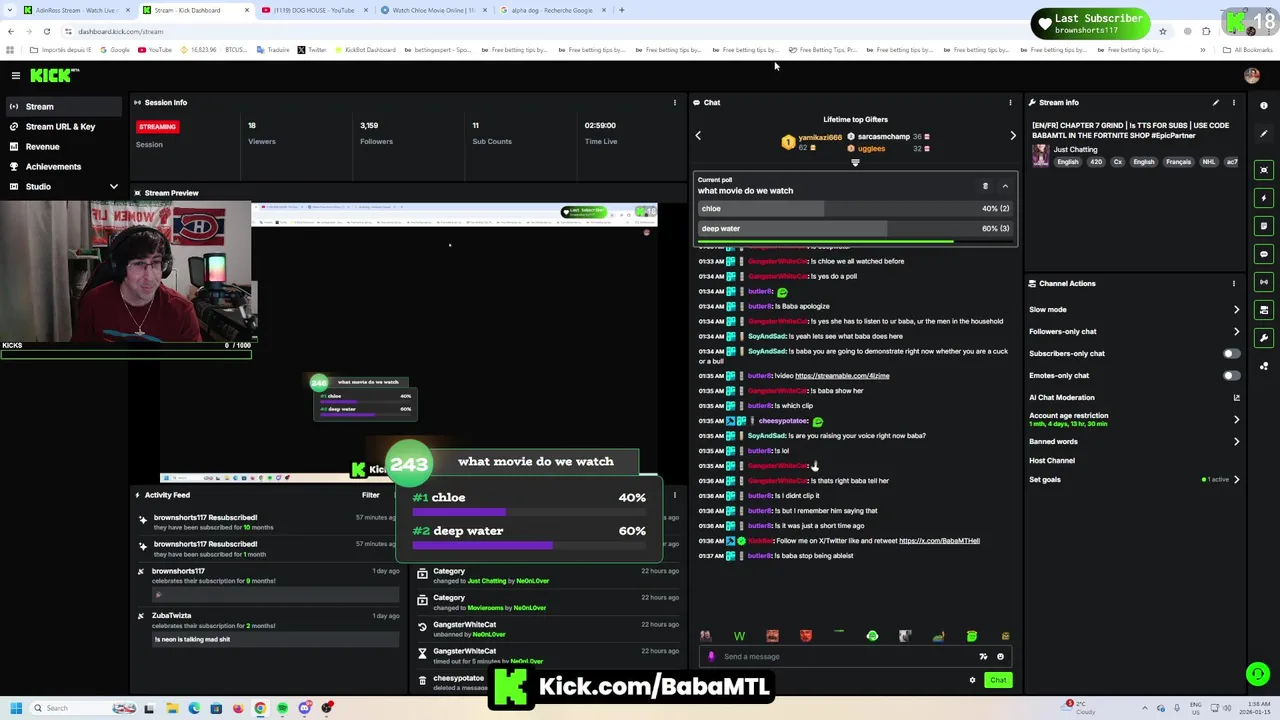Show next top gifters page
The height and width of the screenshot is (720, 1280).
click(x=1012, y=135)
